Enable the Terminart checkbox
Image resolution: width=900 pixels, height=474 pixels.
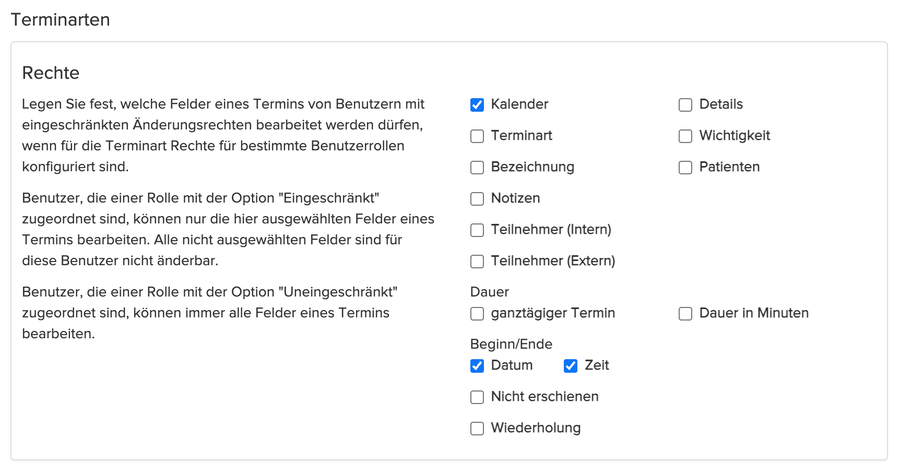pos(477,136)
